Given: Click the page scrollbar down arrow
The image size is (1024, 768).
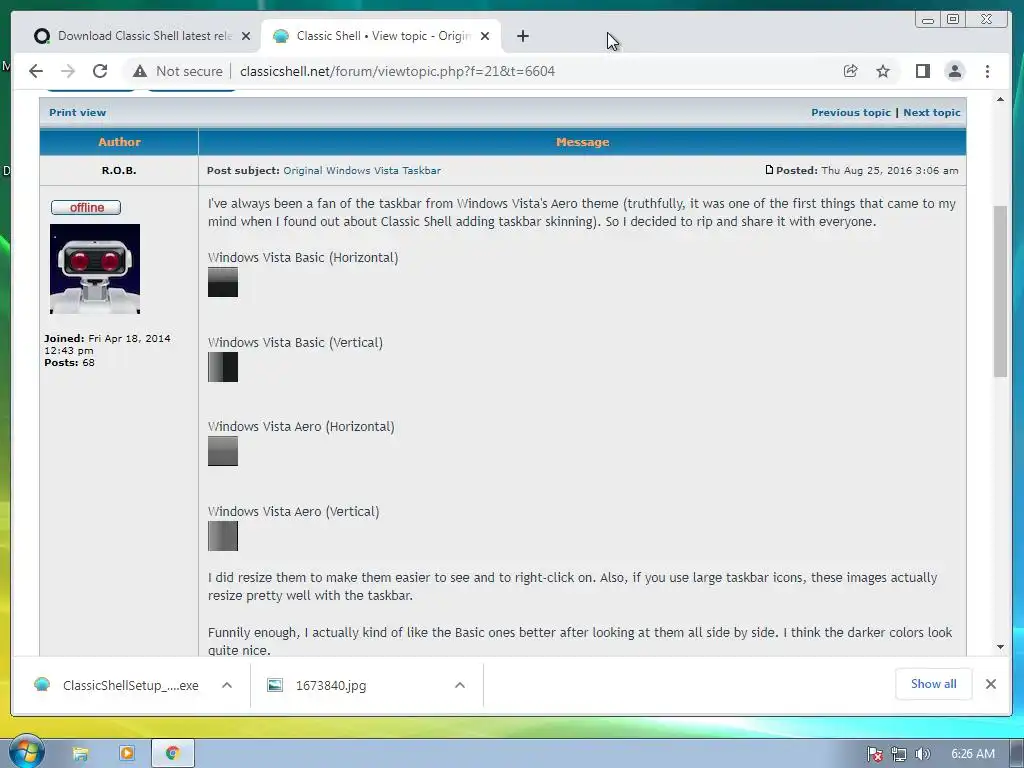Looking at the screenshot, I should (1000, 647).
